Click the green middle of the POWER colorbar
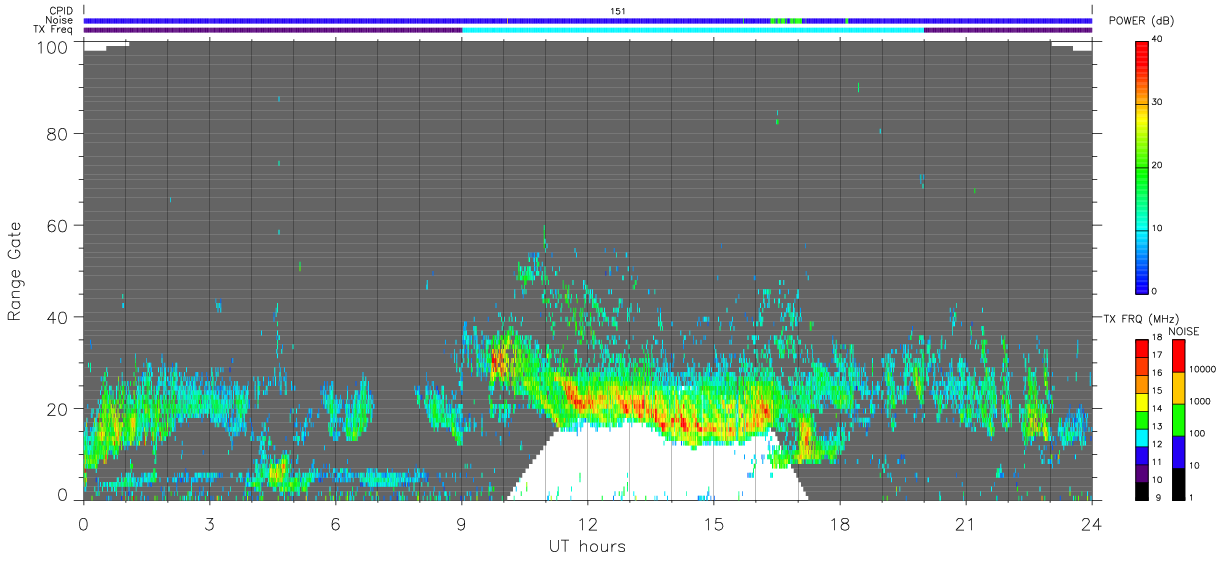1228x567 pixels. click(1142, 170)
